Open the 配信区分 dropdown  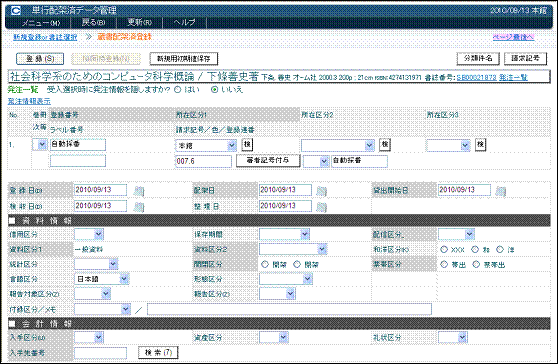[456, 234]
